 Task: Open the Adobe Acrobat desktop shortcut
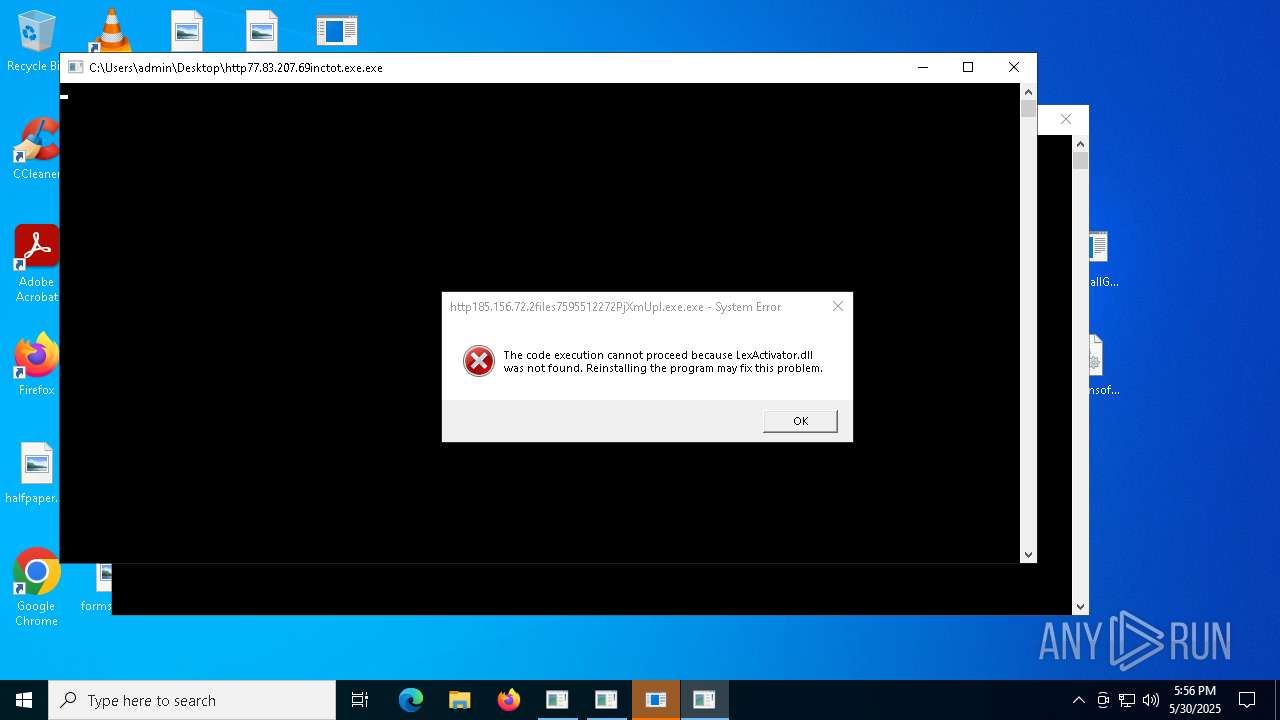tap(36, 264)
